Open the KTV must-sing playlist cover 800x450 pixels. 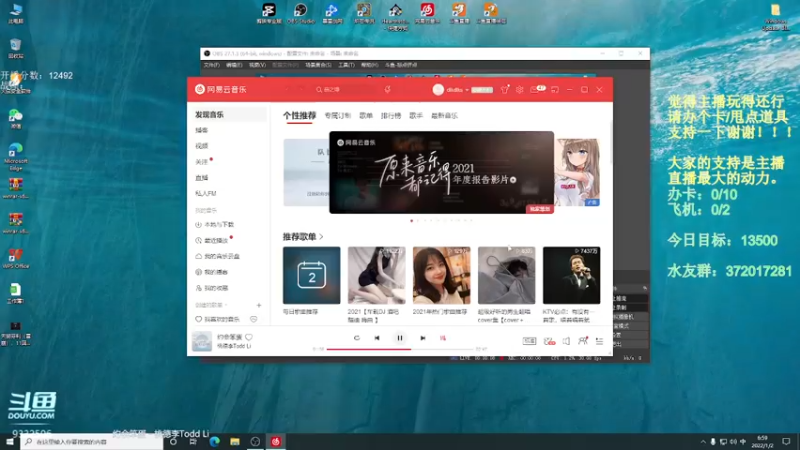(571, 276)
